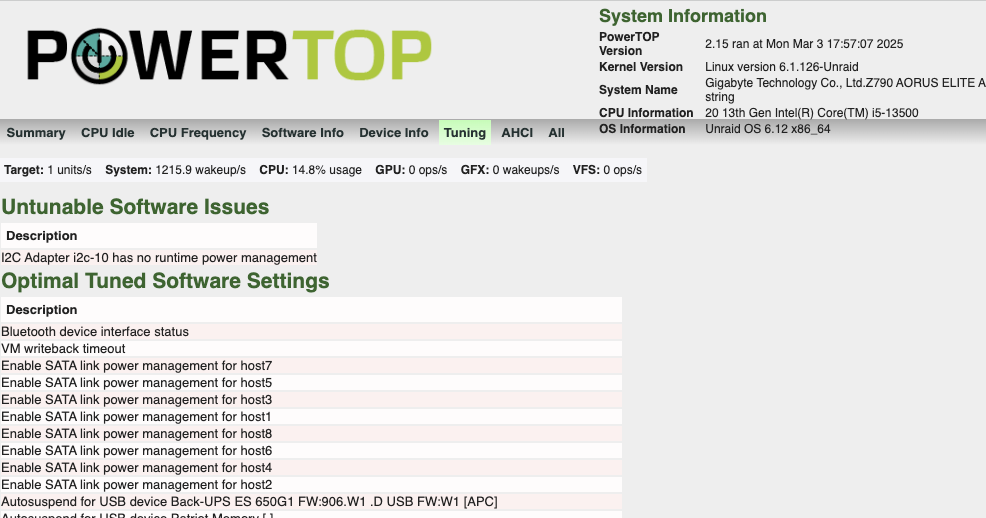
Task: Click SATA link power management host5 row
Action: pyautogui.click(x=311, y=382)
